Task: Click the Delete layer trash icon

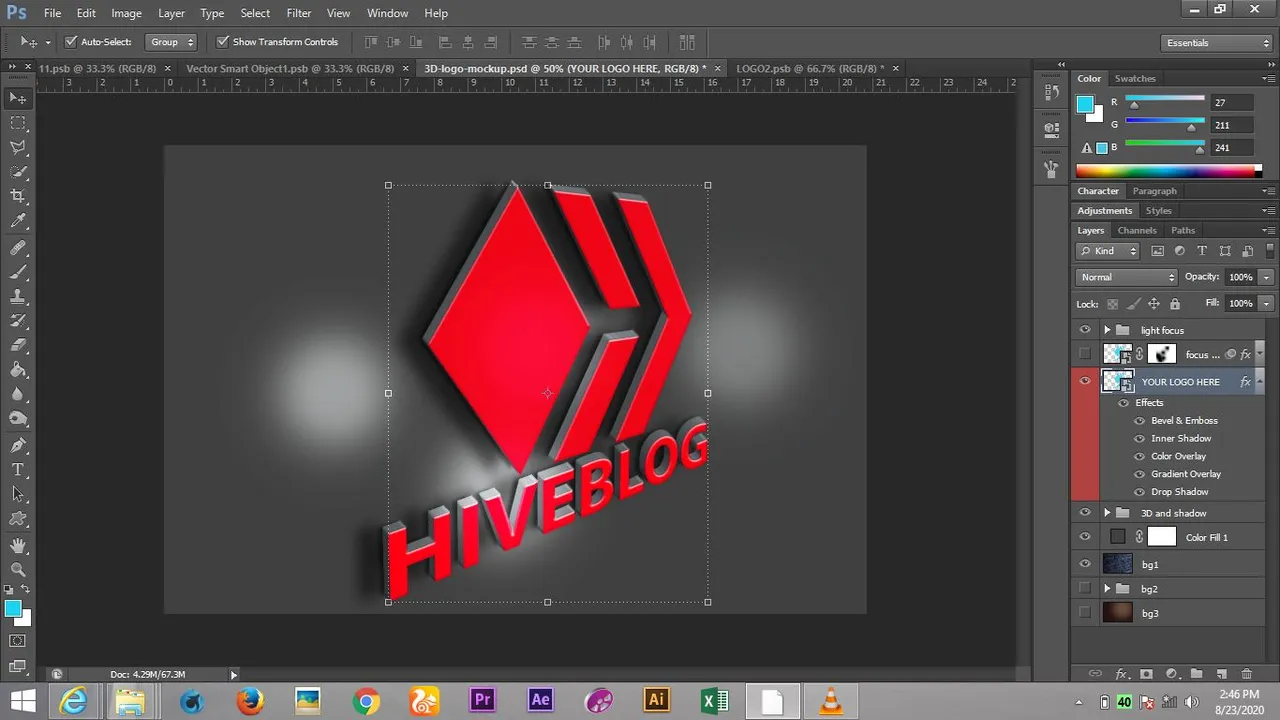Action: 1246,675
